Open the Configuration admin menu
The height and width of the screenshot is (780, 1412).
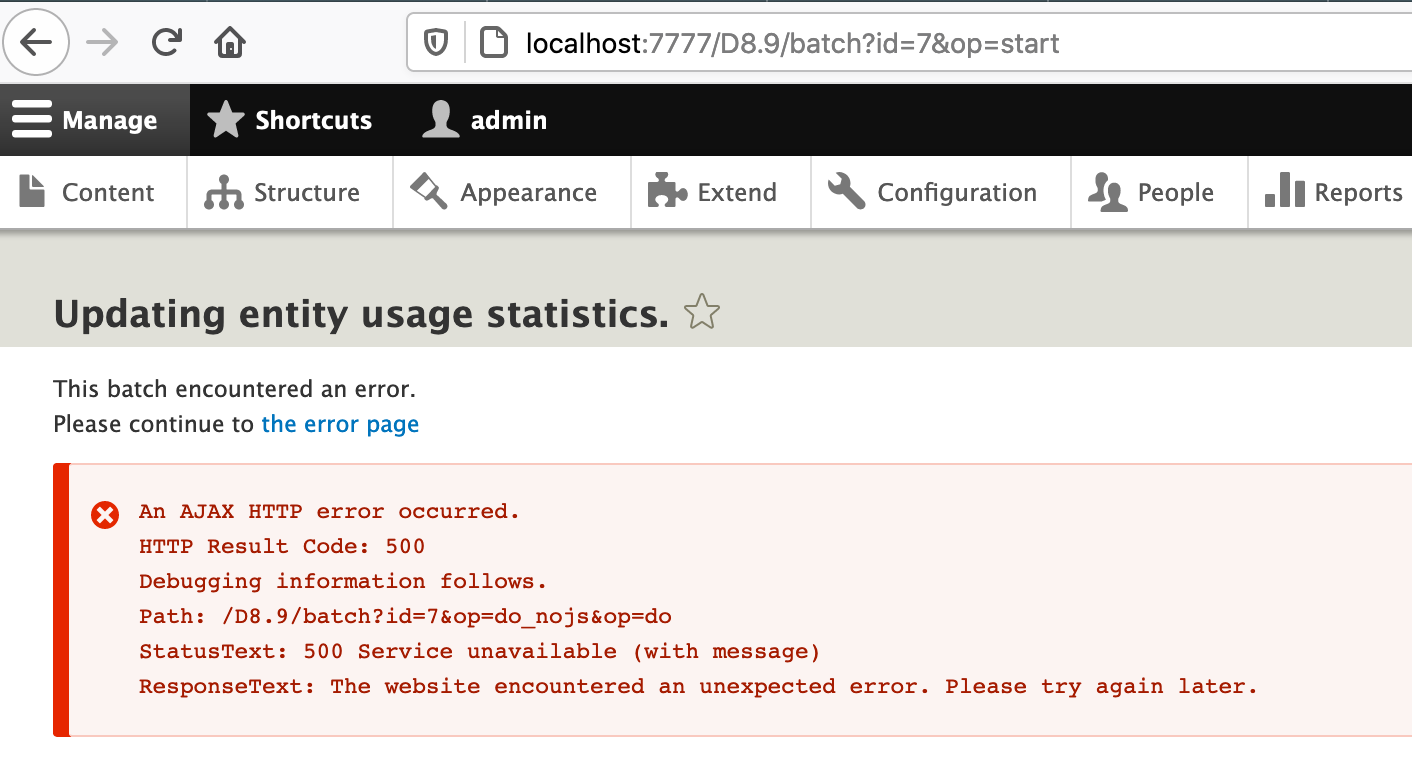pyautogui.click(x=933, y=192)
